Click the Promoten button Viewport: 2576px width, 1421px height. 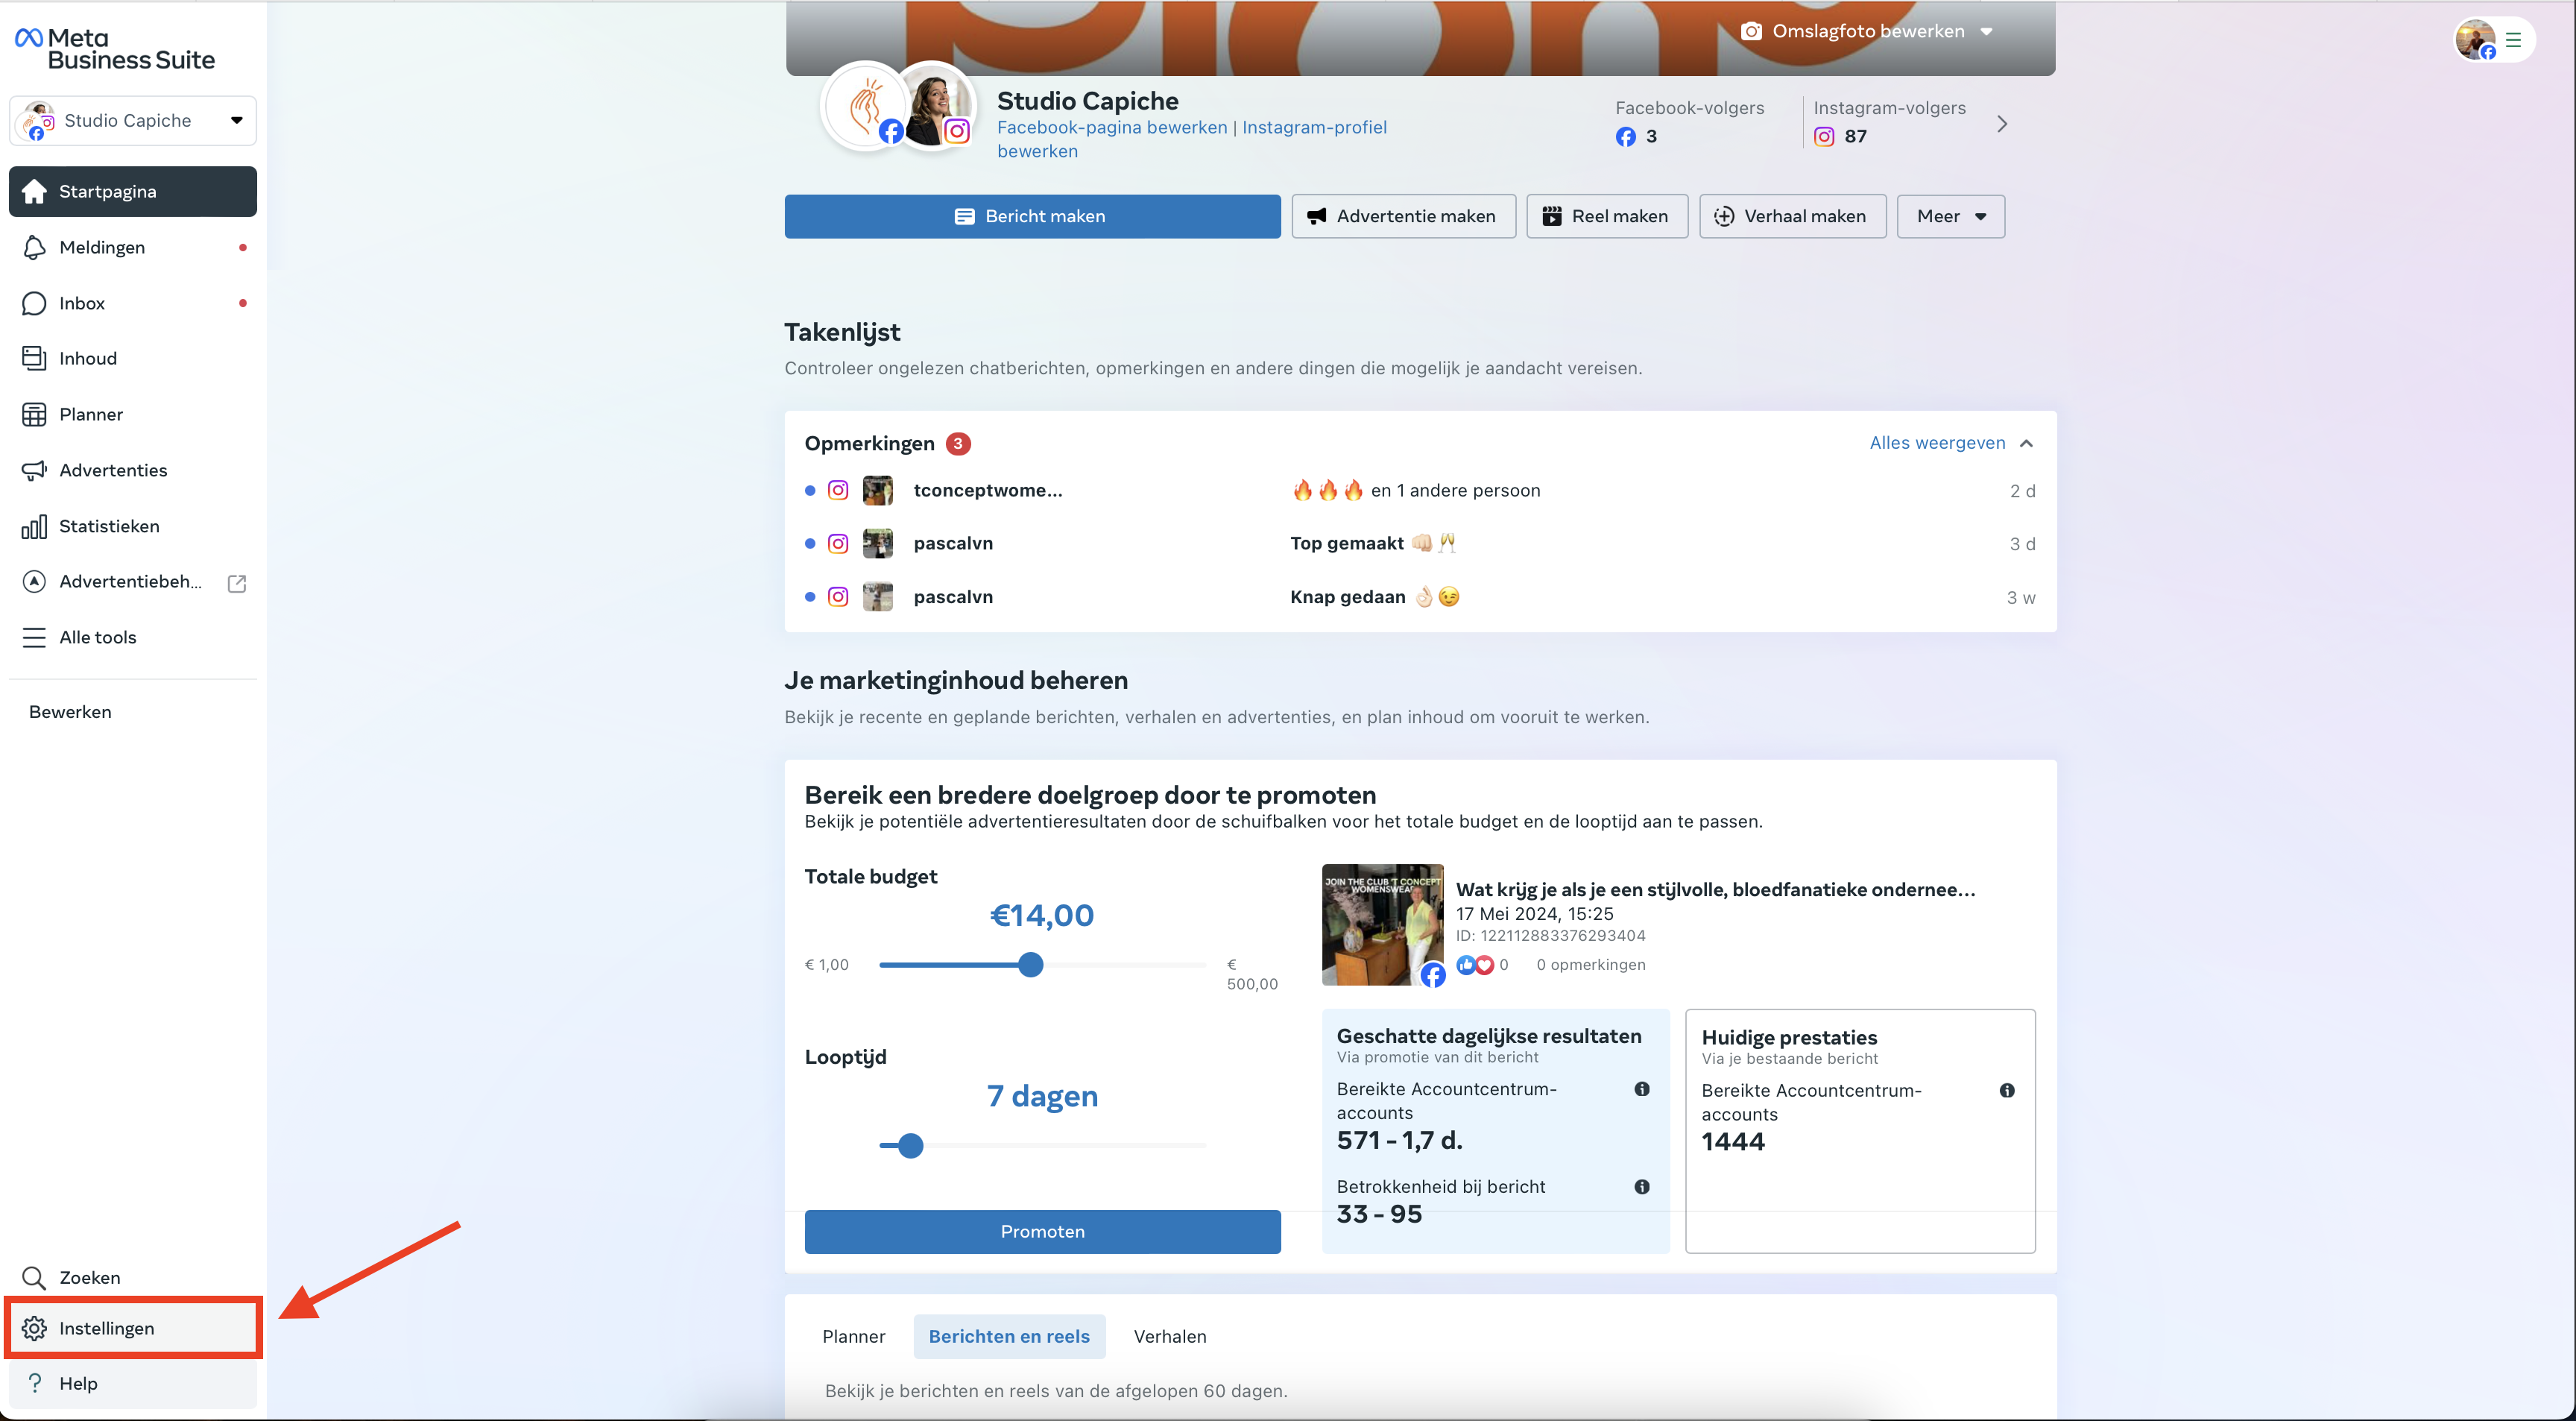click(x=1042, y=1231)
